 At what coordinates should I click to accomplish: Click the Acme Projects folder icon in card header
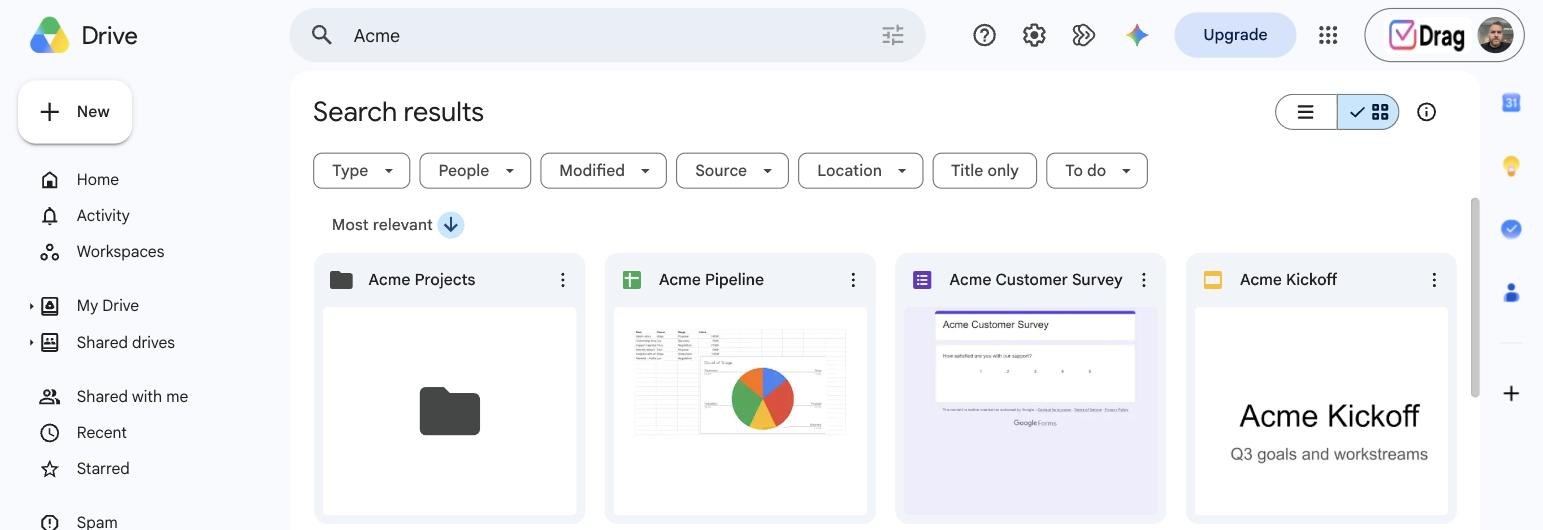[x=342, y=280]
